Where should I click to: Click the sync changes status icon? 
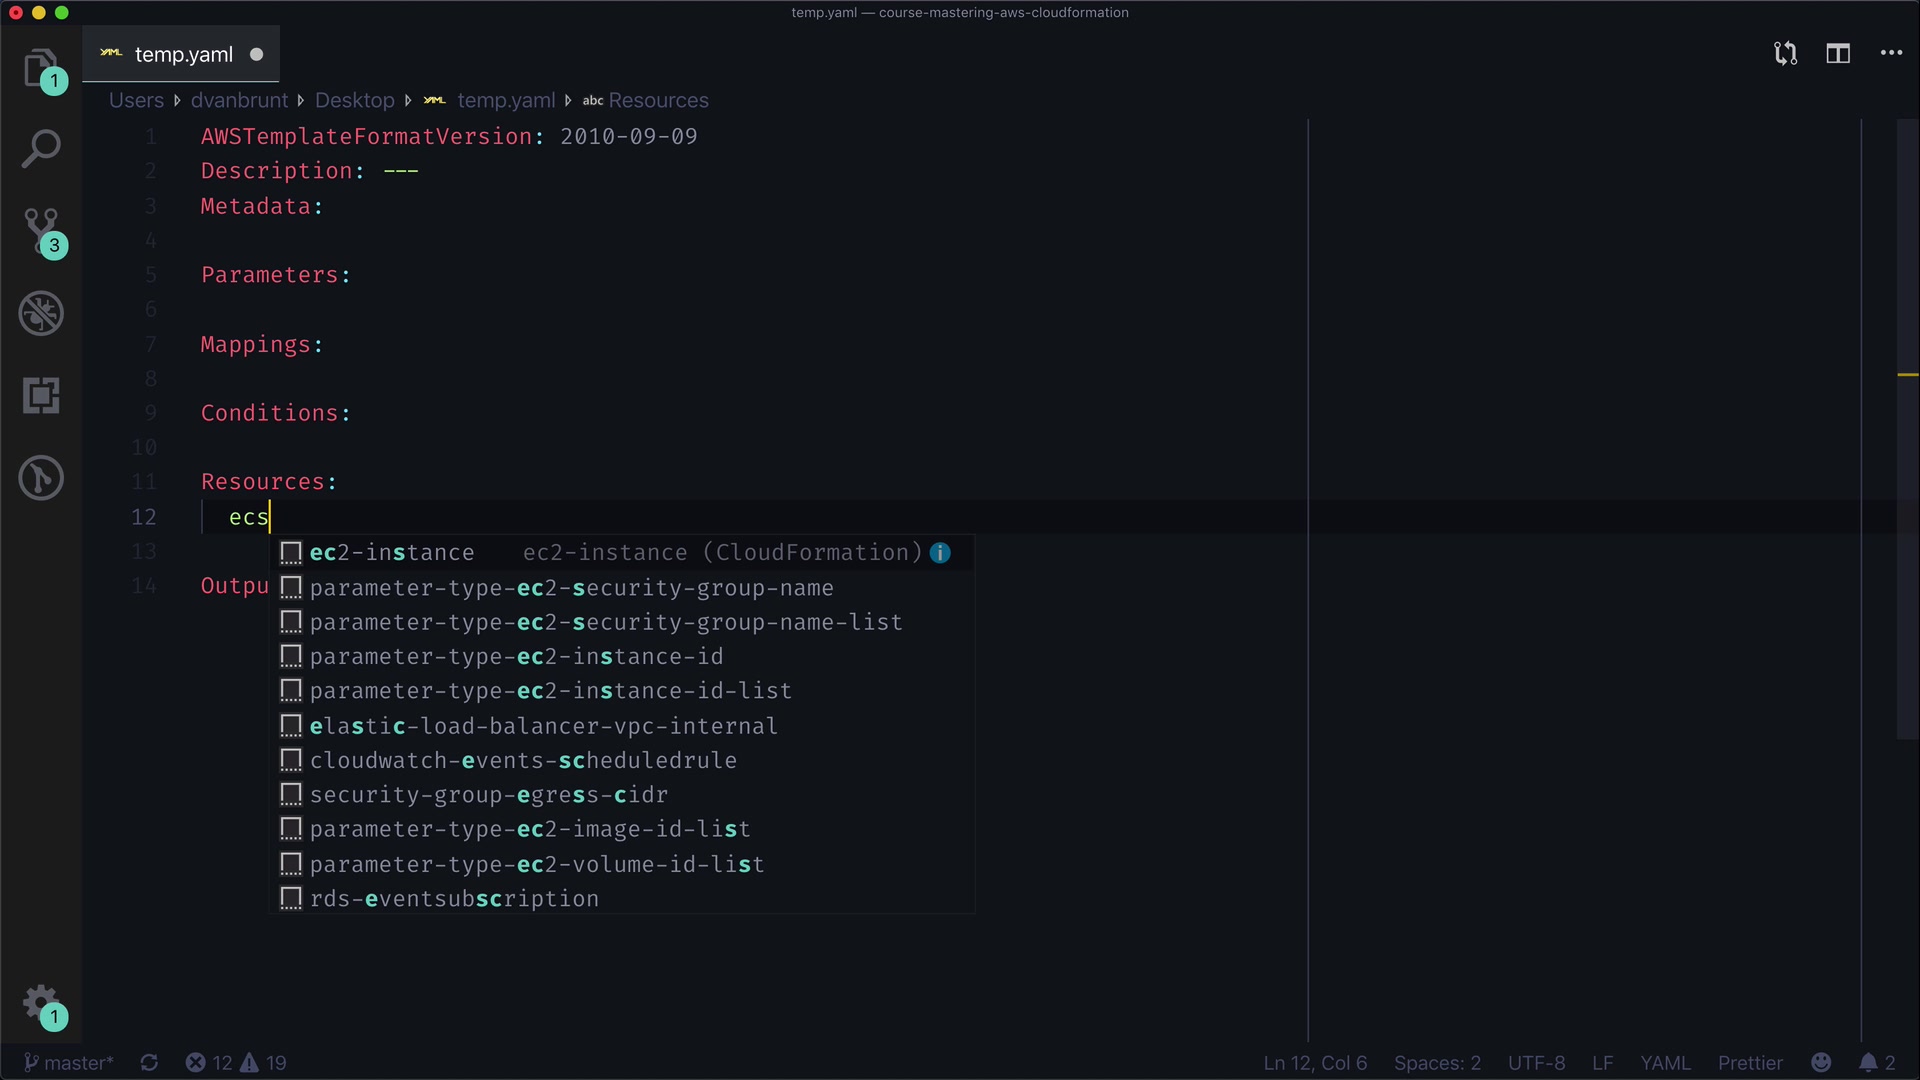coord(149,1063)
